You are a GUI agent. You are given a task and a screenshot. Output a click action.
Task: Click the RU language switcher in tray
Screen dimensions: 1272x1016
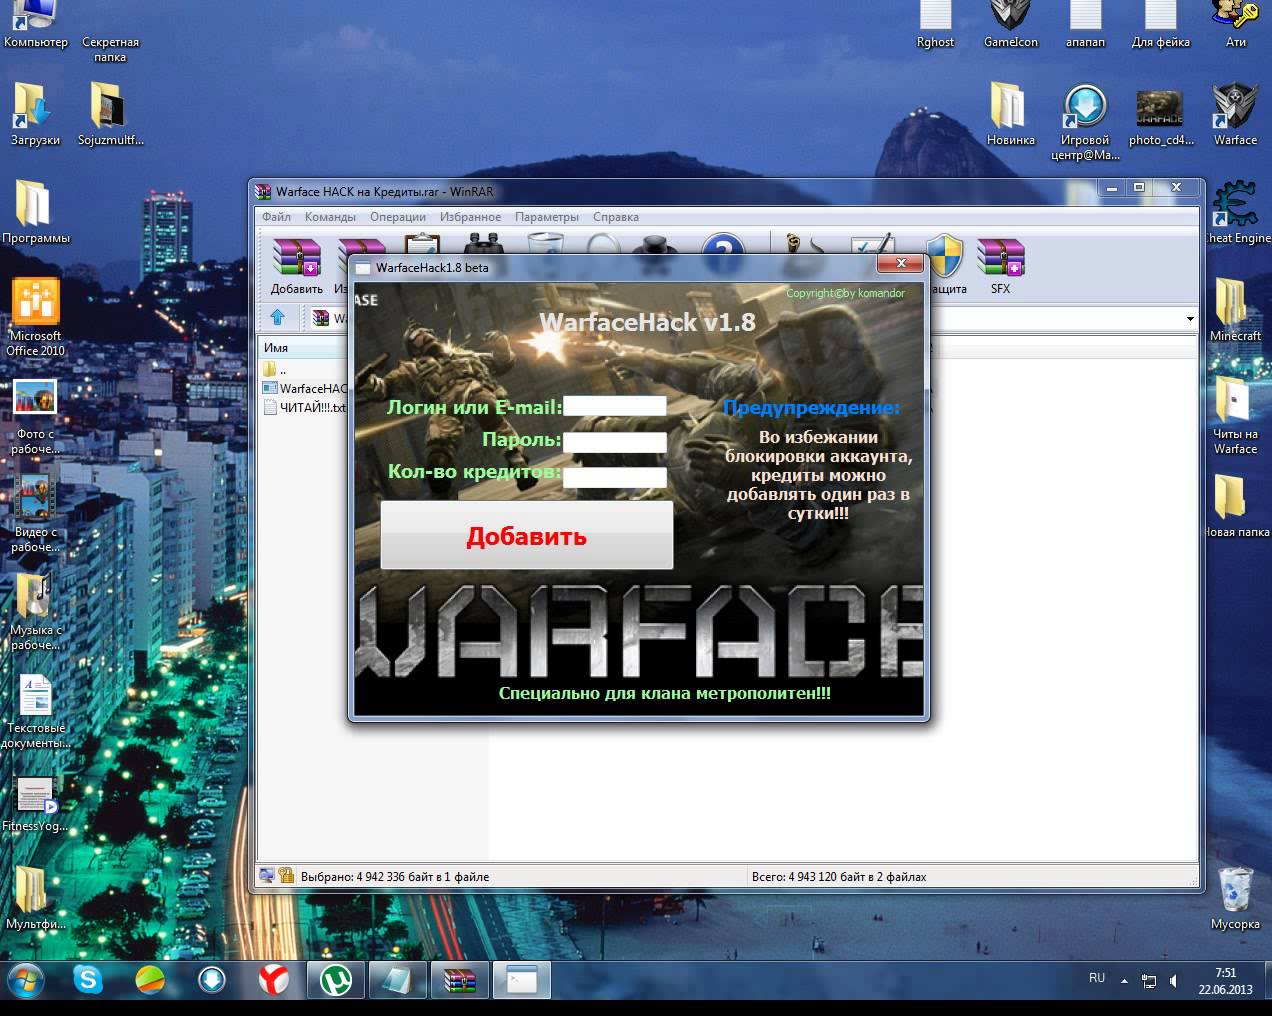(1097, 978)
